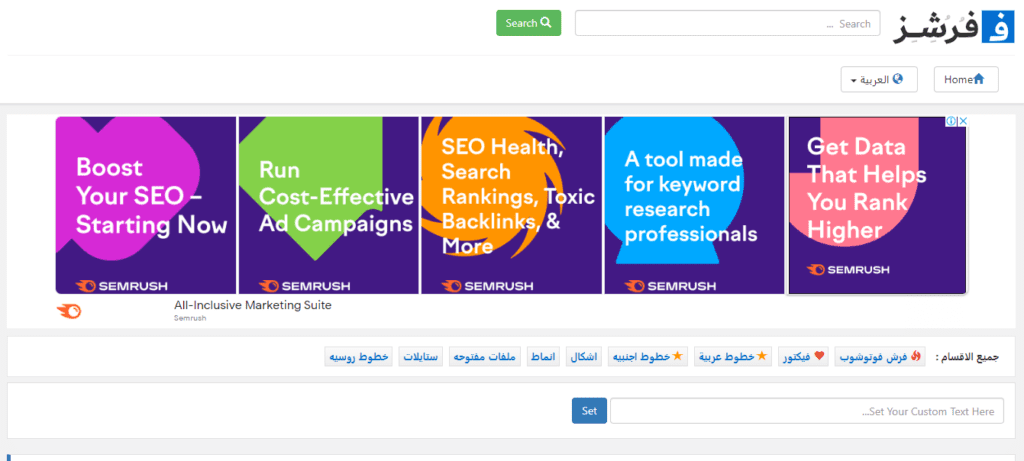Open the العربية language dropdown

pyautogui.click(x=878, y=80)
